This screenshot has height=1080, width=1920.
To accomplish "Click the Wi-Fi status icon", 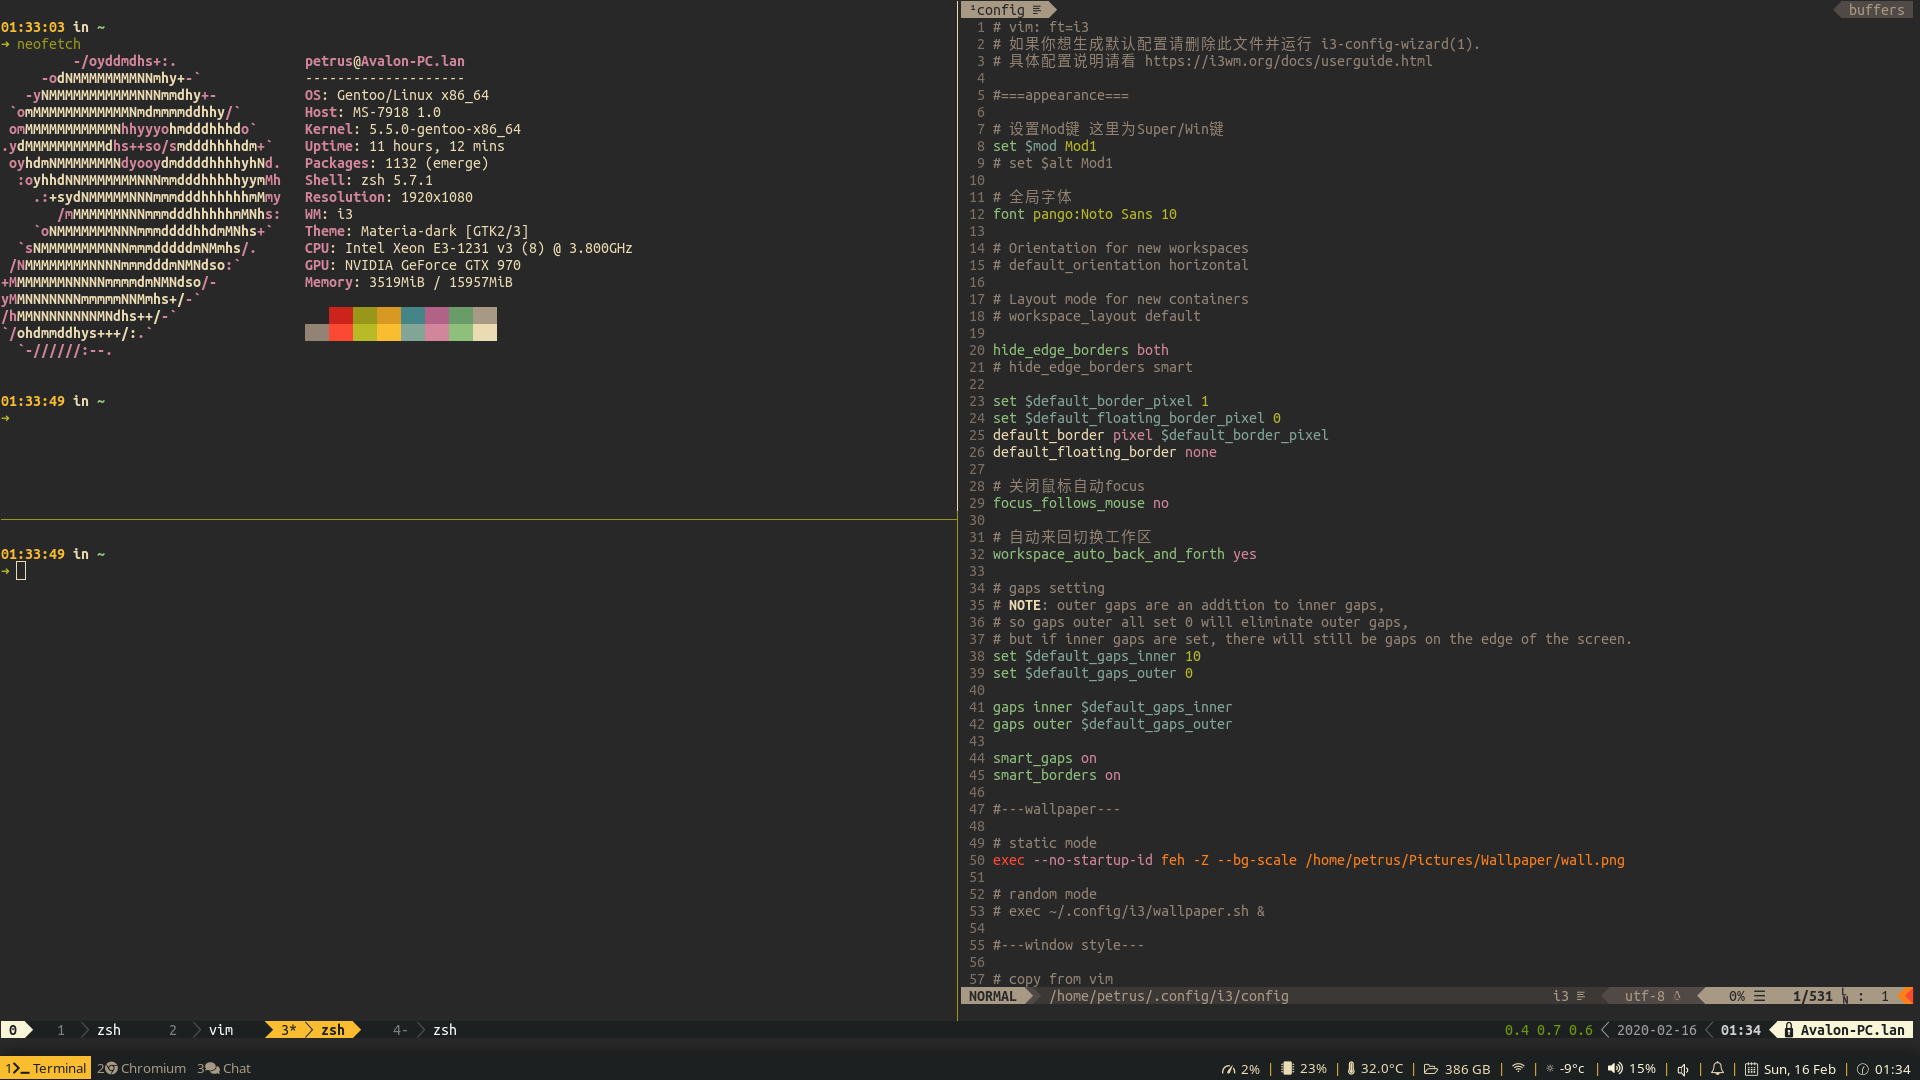I will 1518,1068.
